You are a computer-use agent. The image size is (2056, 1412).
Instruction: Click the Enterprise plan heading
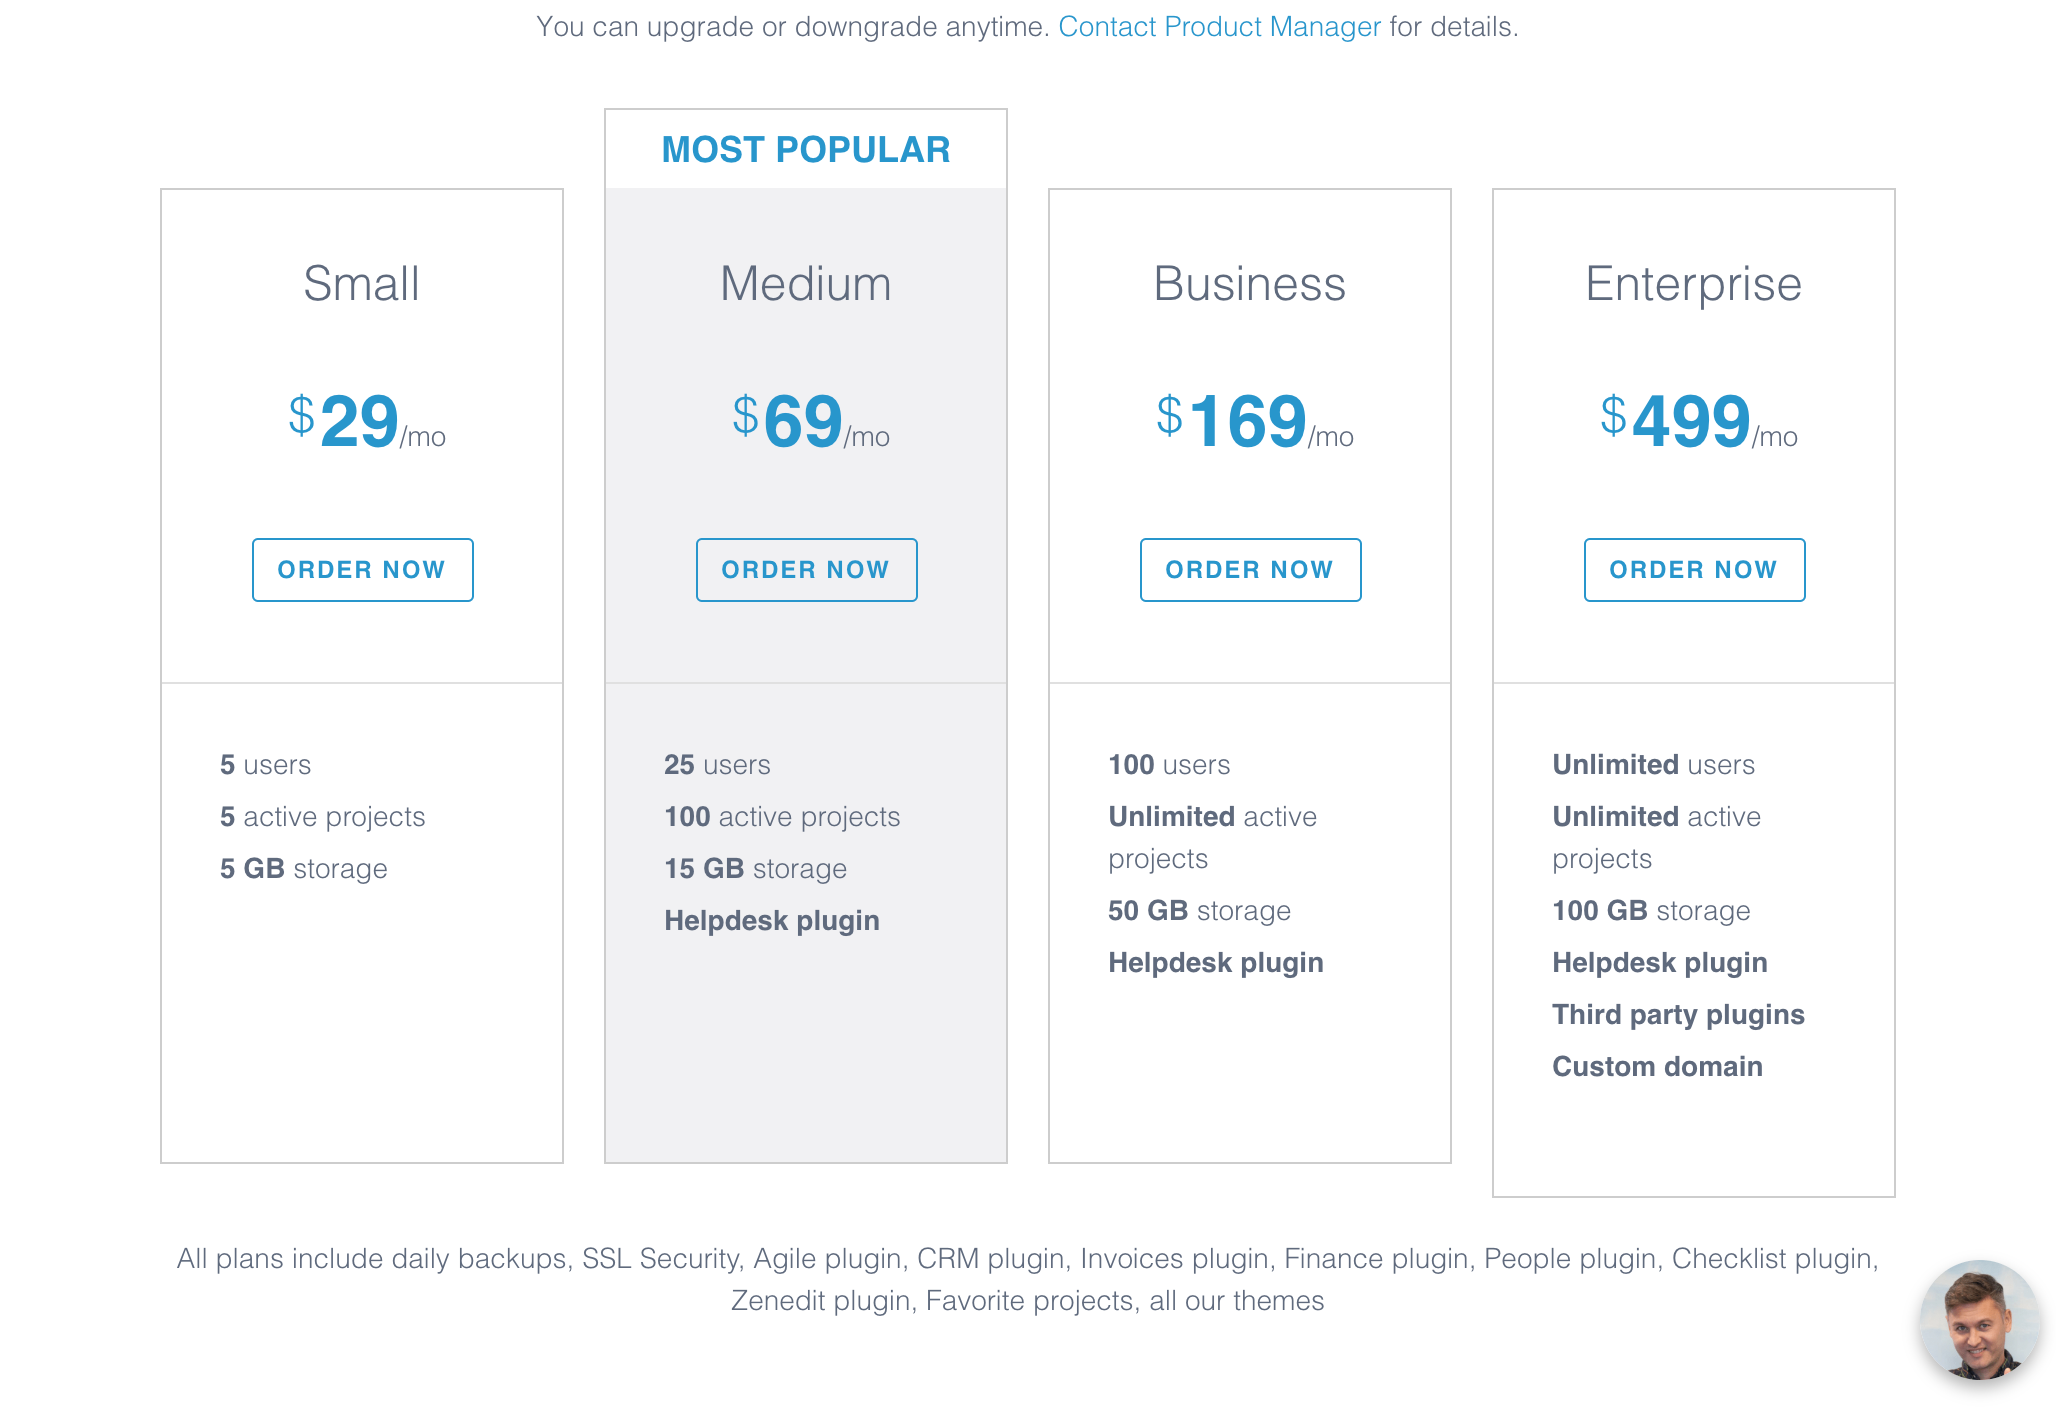[1693, 284]
